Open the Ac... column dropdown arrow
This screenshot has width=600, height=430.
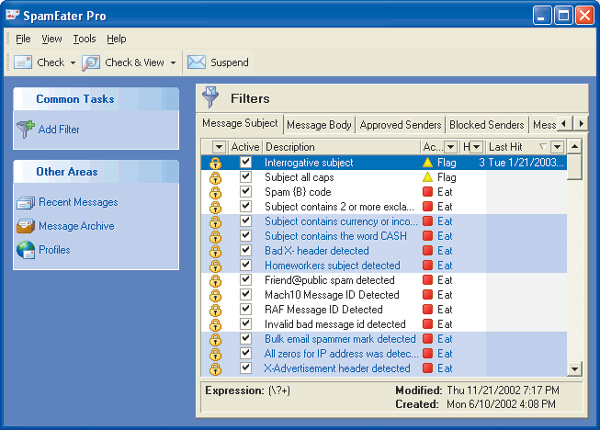(x=451, y=147)
